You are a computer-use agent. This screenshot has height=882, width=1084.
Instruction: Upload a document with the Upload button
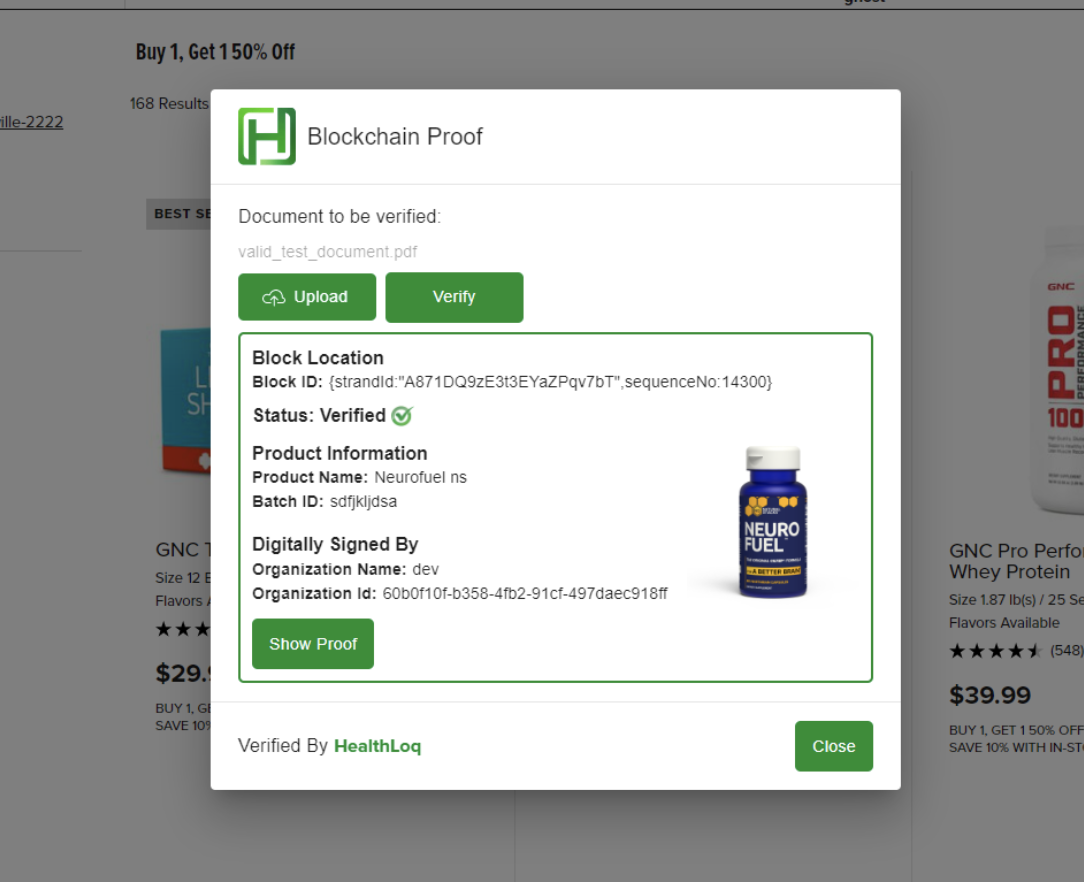pyautogui.click(x=307, y=297)
